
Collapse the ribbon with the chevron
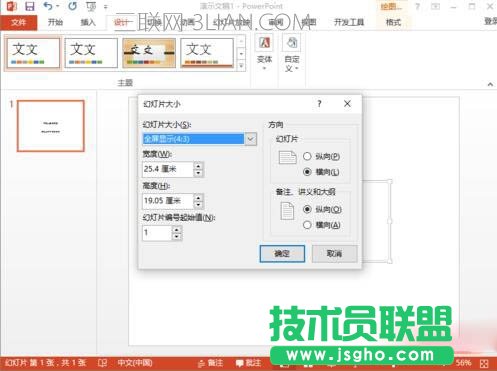tap(490, 84)
